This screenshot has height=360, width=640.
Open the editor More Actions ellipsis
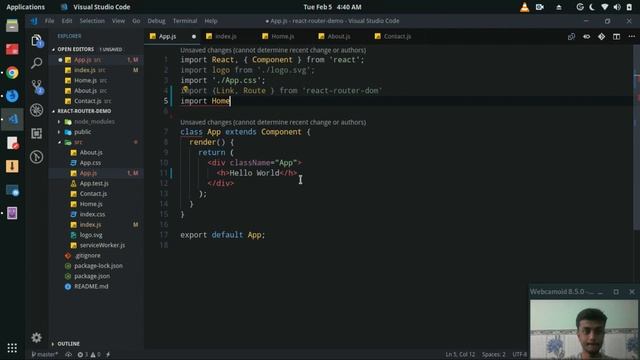click(x=631, y=36)
